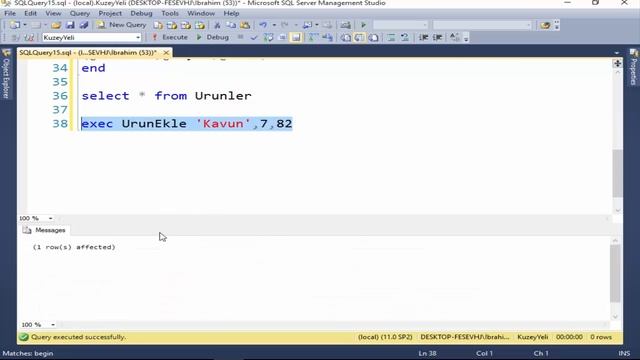Open Query Options icon

282,38
